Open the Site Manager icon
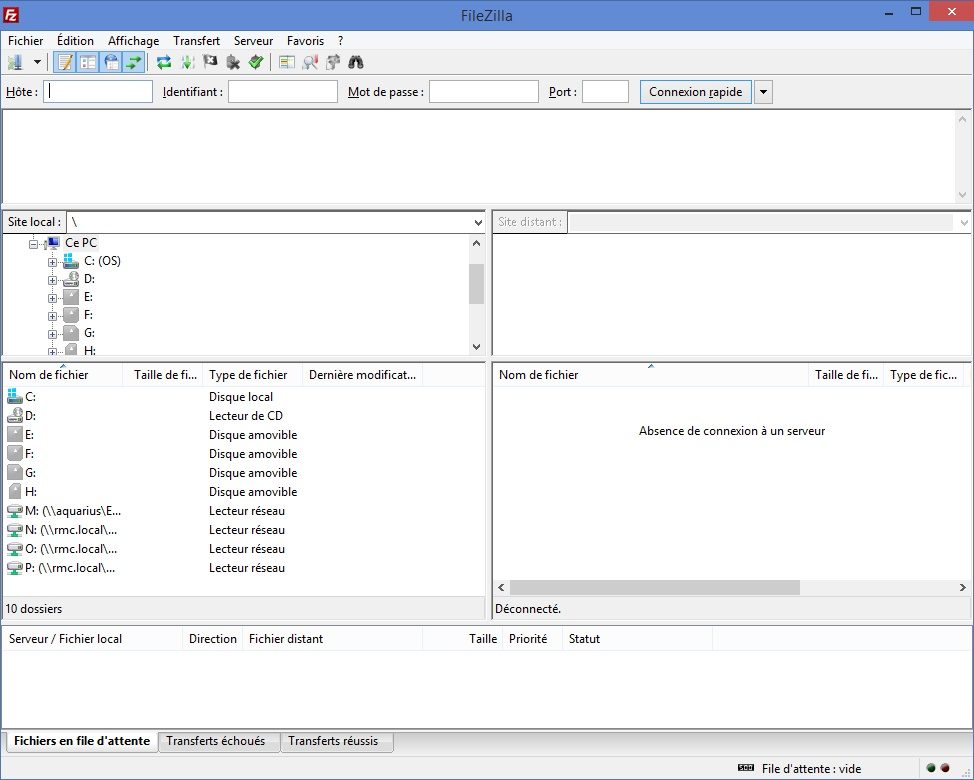Viewport: 974px width, 780px height. (15, 62)
